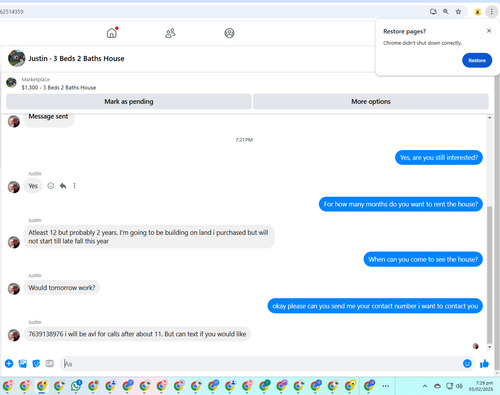Click the small seen-indicator avatar
500x395 pixels.
click(x=476, y=346)
